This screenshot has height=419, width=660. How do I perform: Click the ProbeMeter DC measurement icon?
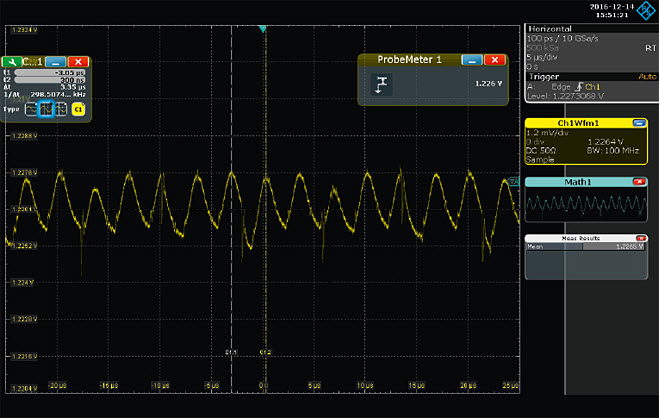pos(383,85)
